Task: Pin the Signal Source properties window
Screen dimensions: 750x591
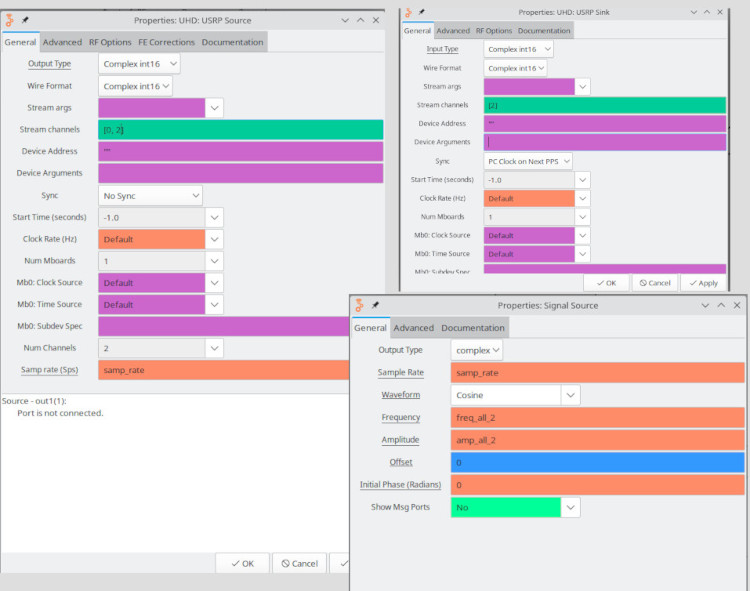Action: point(375,304)
